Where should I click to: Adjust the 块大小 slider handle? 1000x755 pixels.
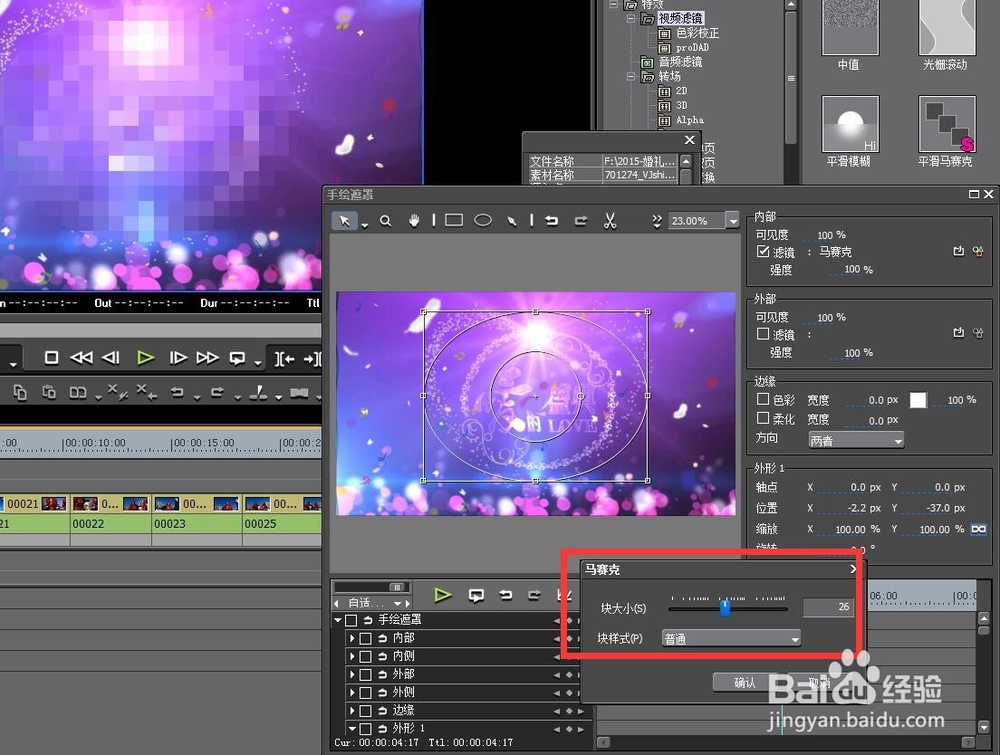point(725,608)
